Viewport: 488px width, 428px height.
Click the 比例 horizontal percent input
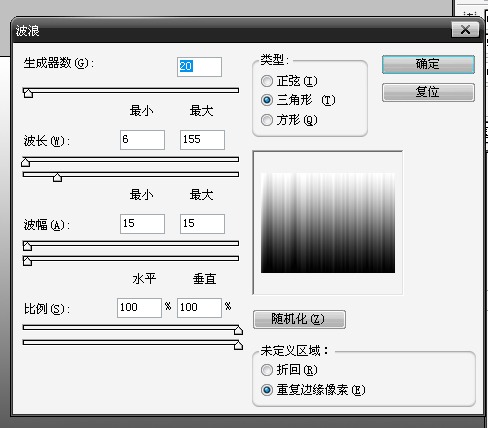tap(139, 308)
